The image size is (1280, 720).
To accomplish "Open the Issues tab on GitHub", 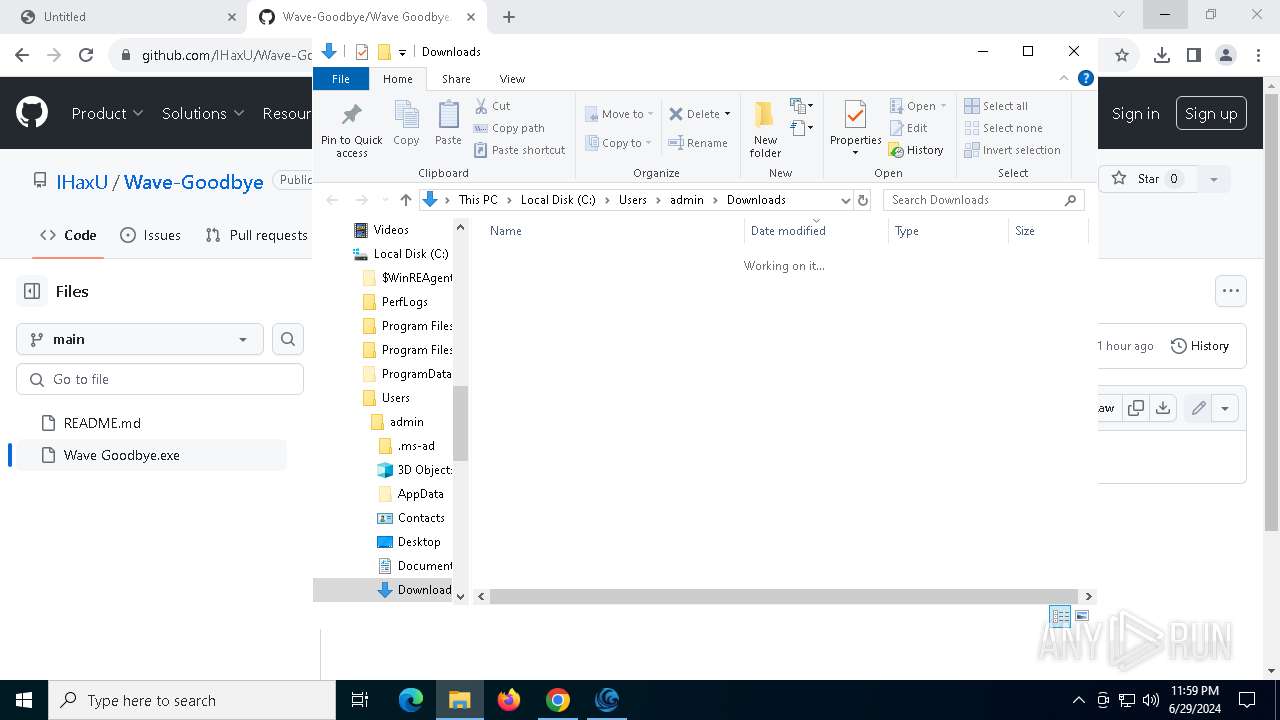I will pyautogui.click(x=151, y=235).
